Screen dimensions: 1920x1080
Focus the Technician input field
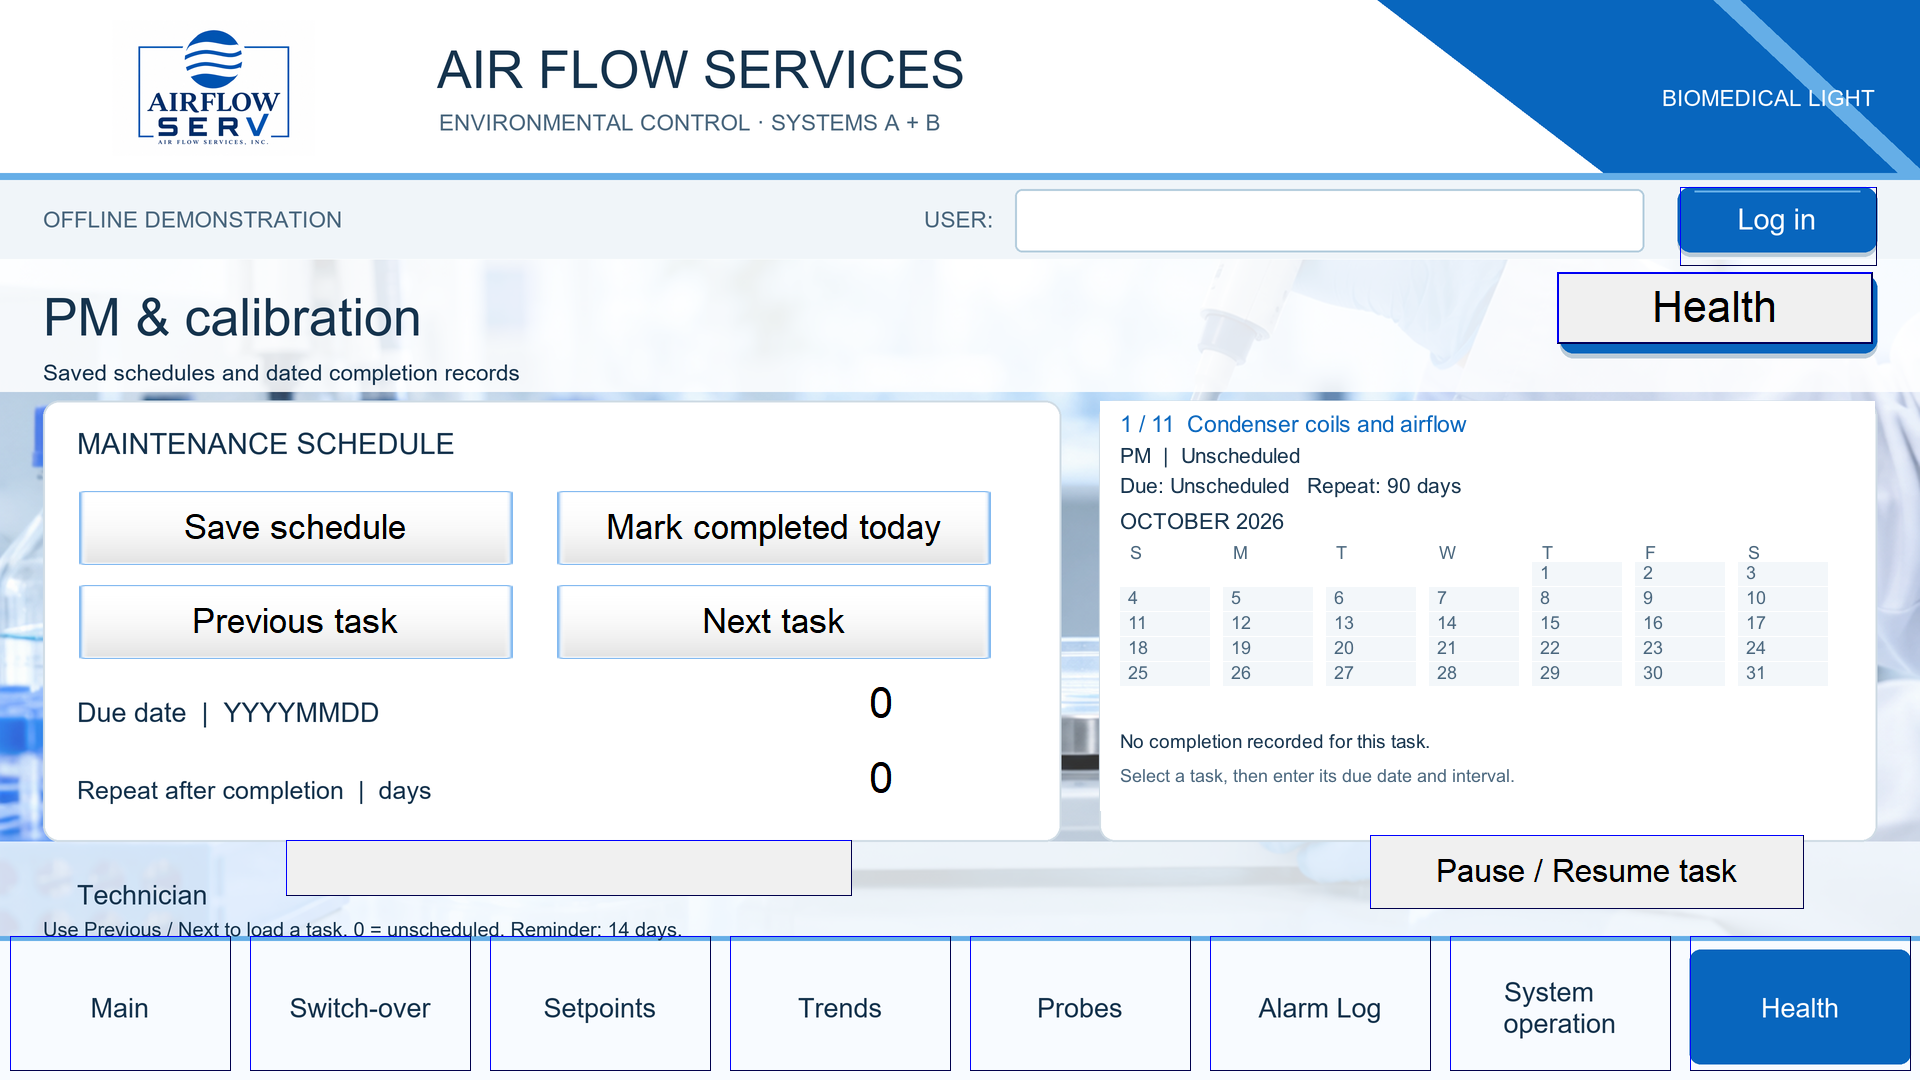point(568,868)
